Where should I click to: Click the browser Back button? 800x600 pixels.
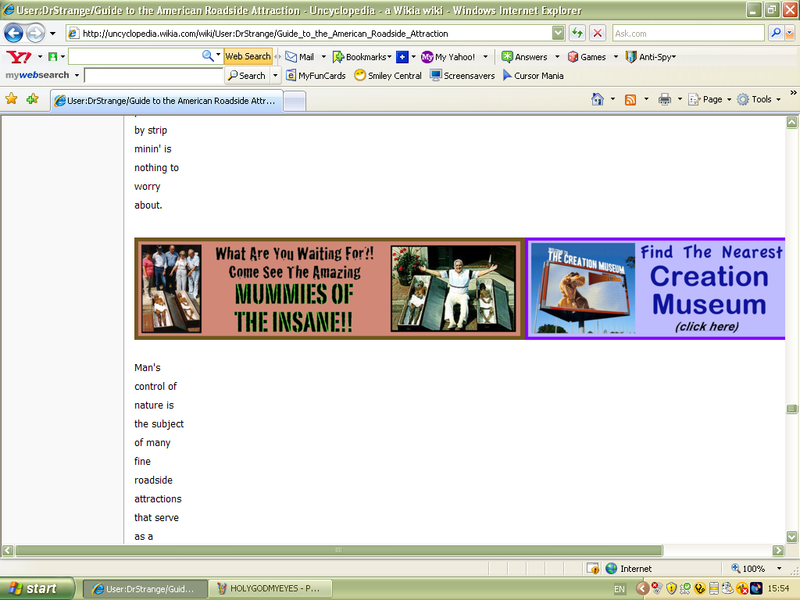pyautogui.click(x=14, y=33)
